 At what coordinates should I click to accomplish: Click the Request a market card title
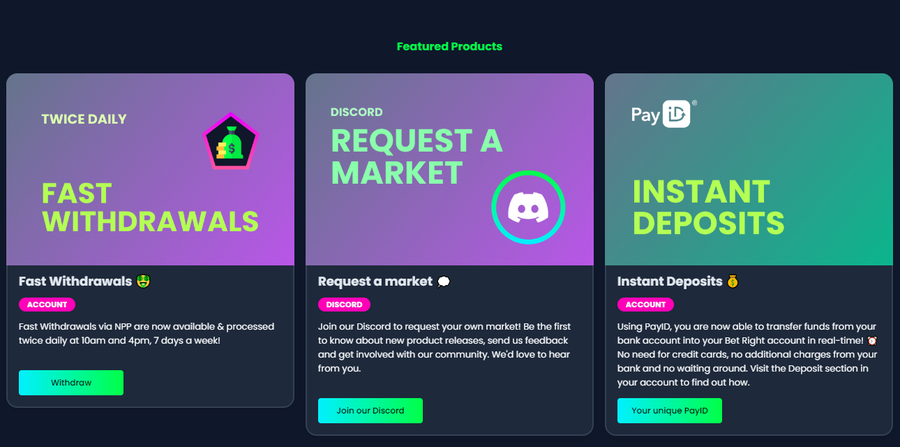tap(375, 282)
